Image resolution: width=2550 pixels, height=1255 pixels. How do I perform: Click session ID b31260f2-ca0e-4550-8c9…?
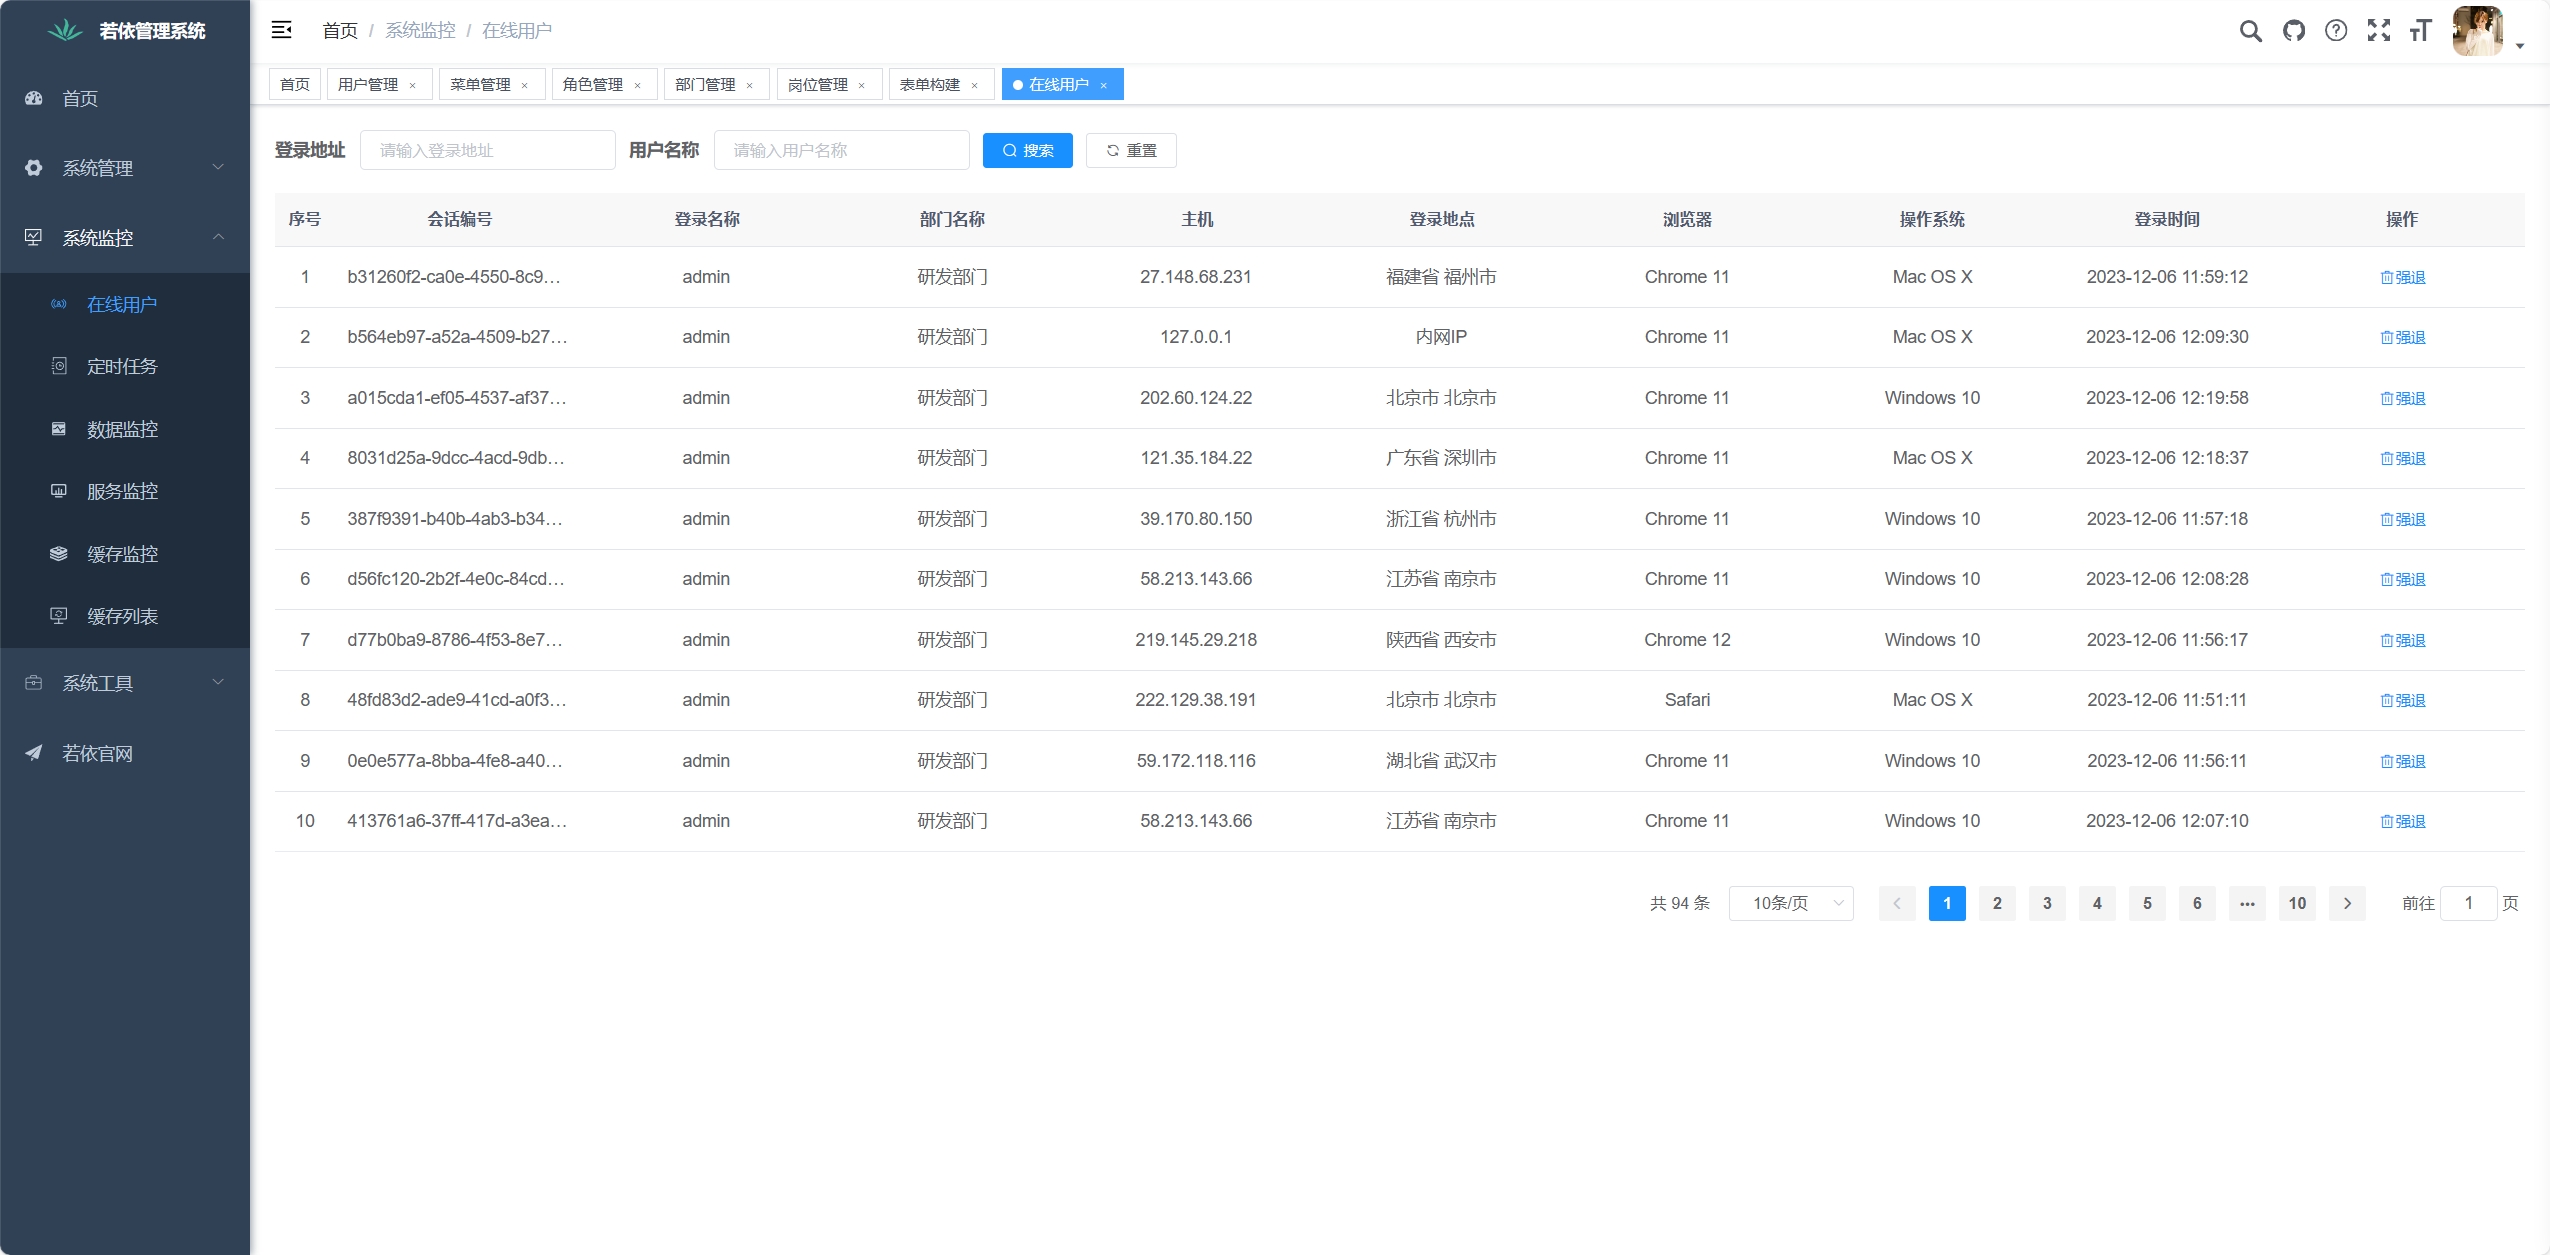[454, 277]
